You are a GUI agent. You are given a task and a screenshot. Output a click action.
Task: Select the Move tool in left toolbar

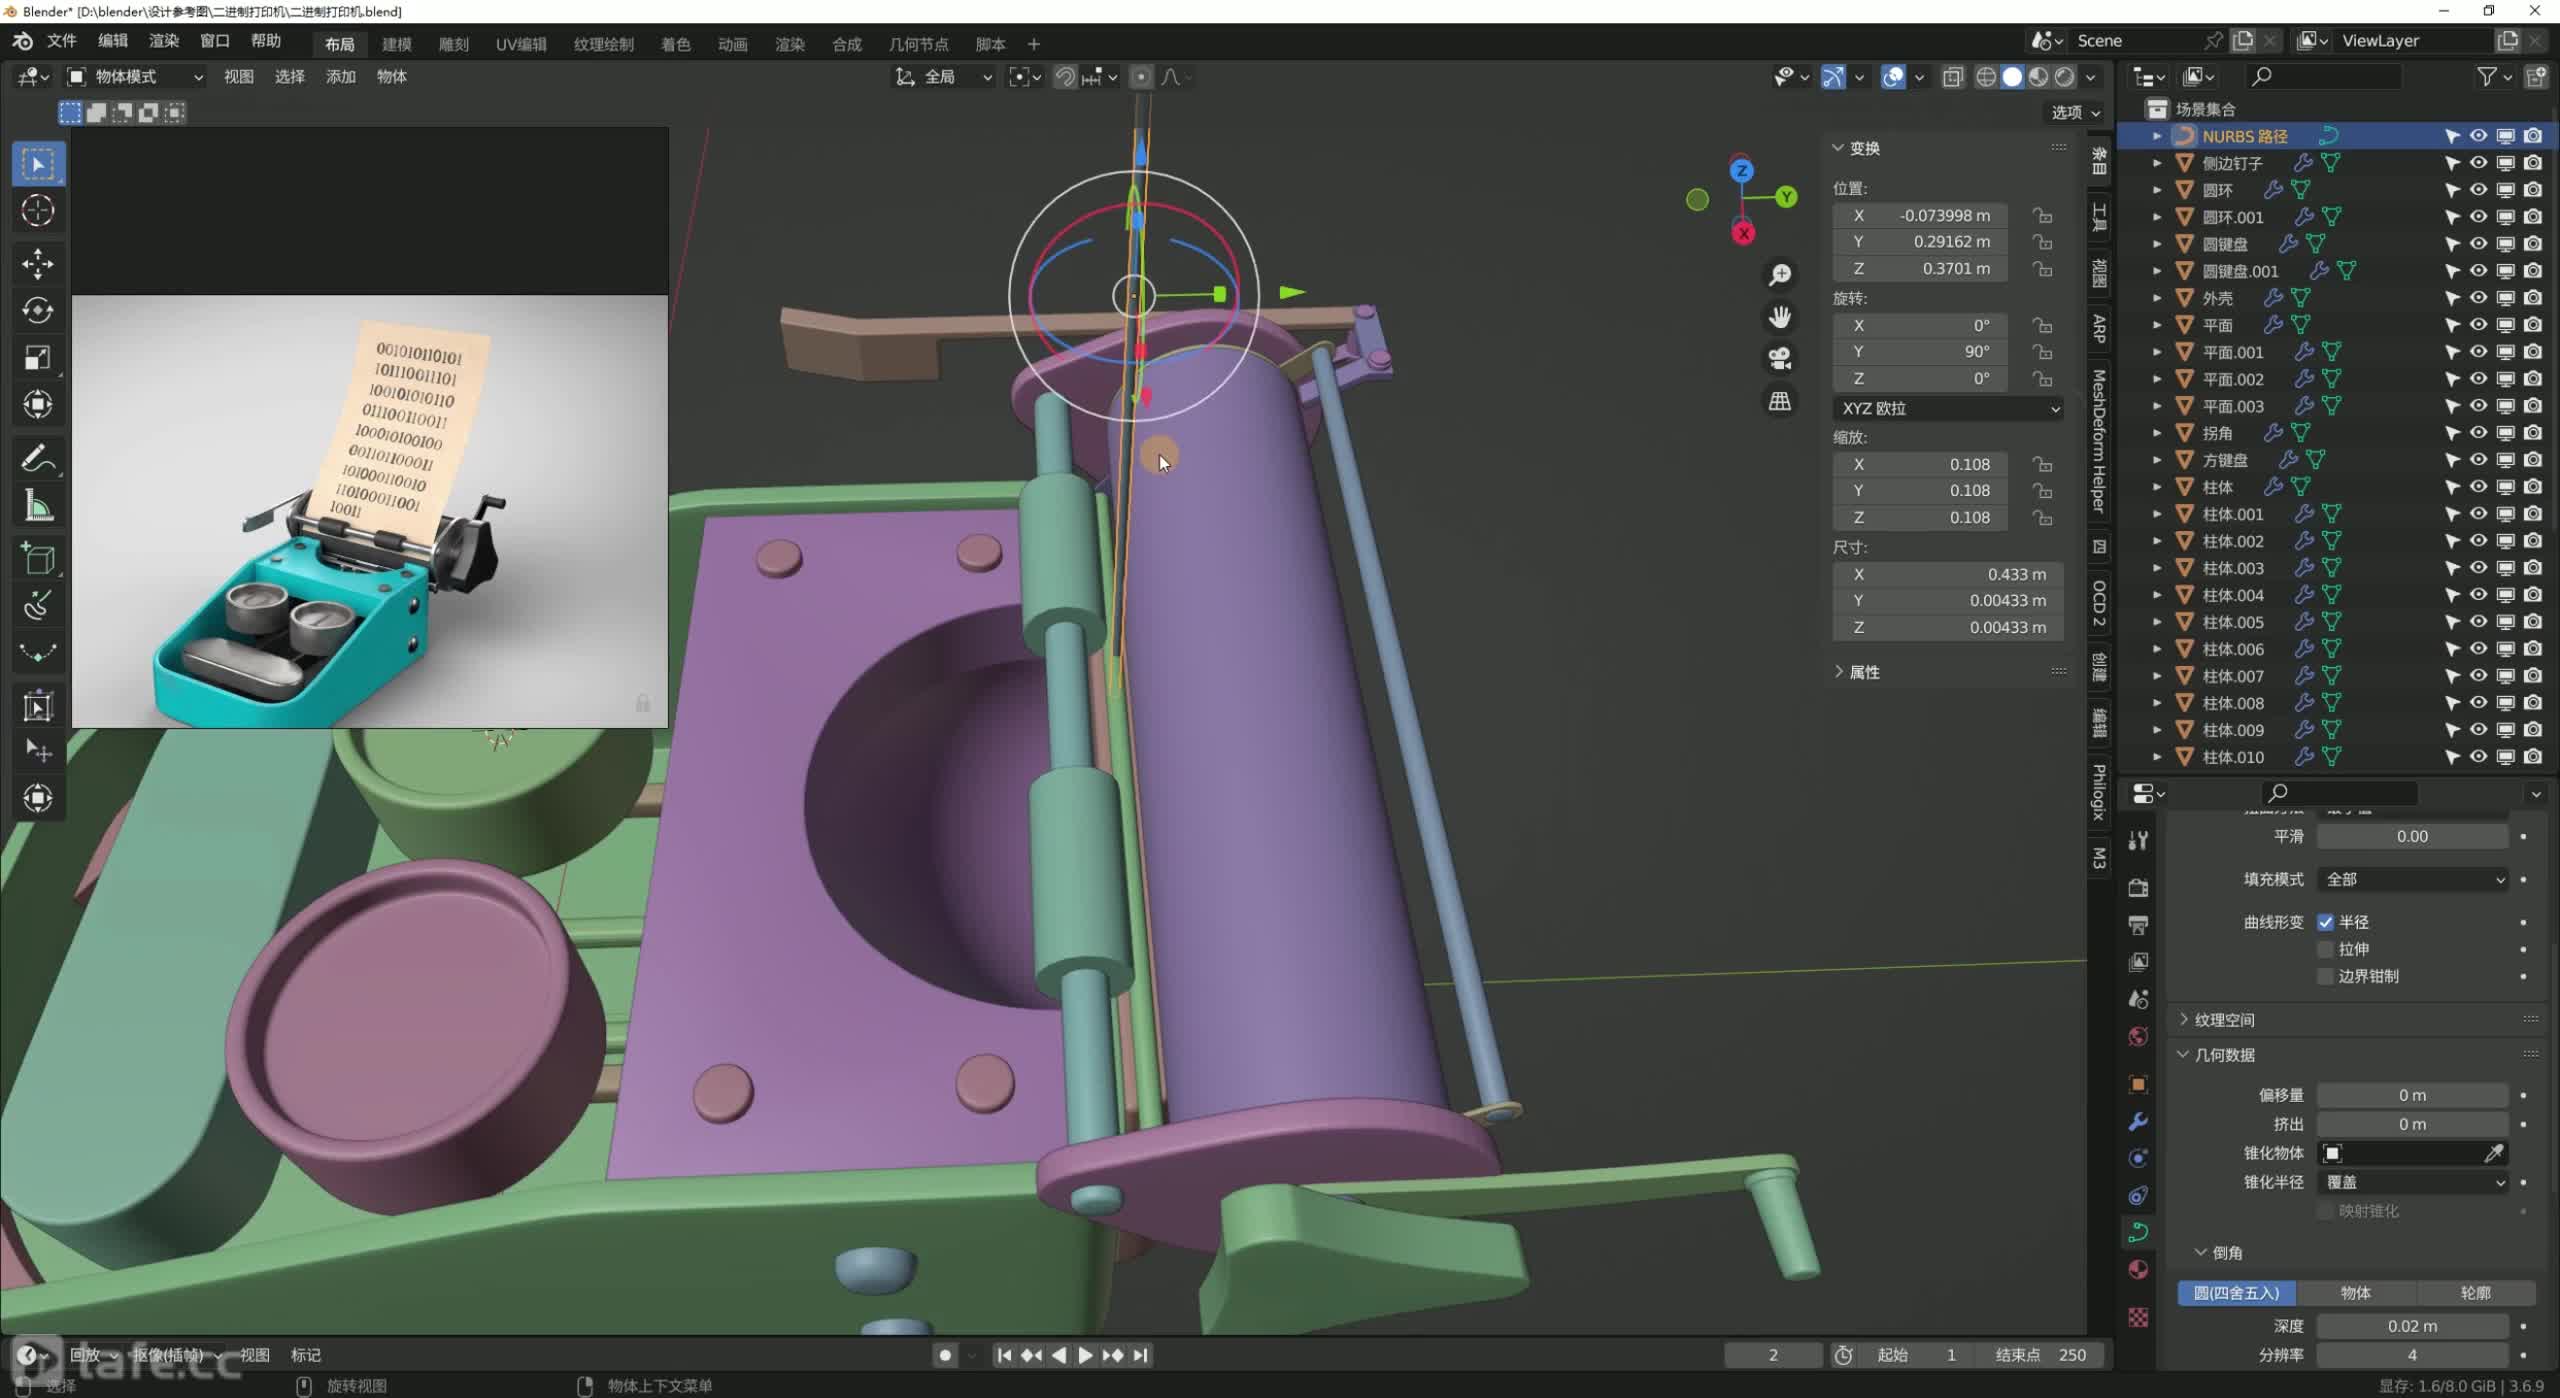[38, 263]
